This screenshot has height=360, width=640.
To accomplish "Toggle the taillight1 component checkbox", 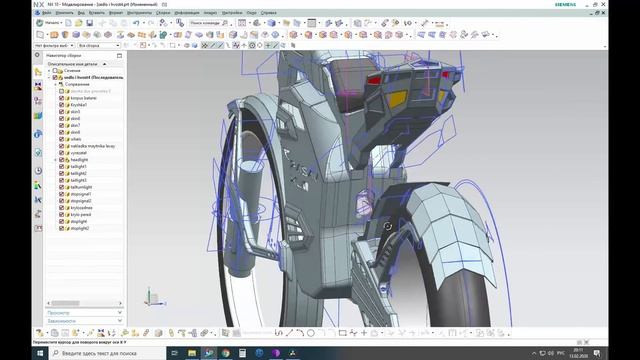I will coord(62,167).
